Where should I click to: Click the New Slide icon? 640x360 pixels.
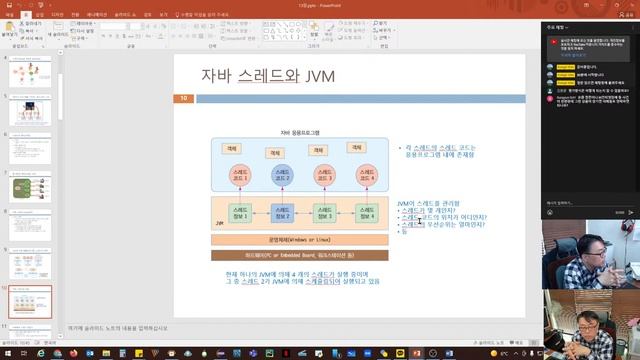[x=58, y=28]
